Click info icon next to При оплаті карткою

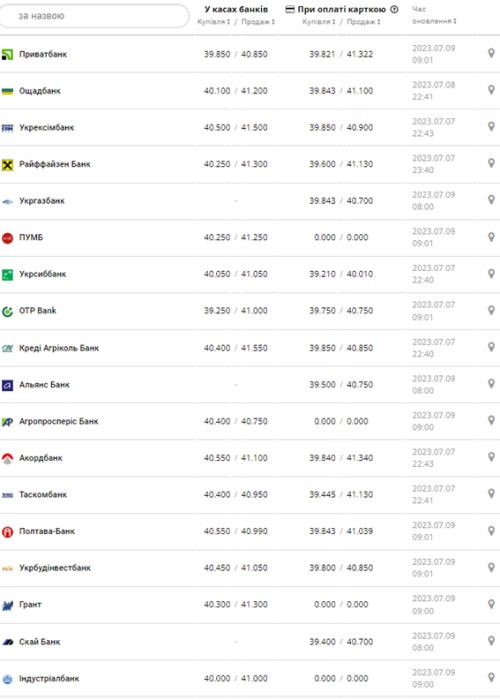click(394, 9)
